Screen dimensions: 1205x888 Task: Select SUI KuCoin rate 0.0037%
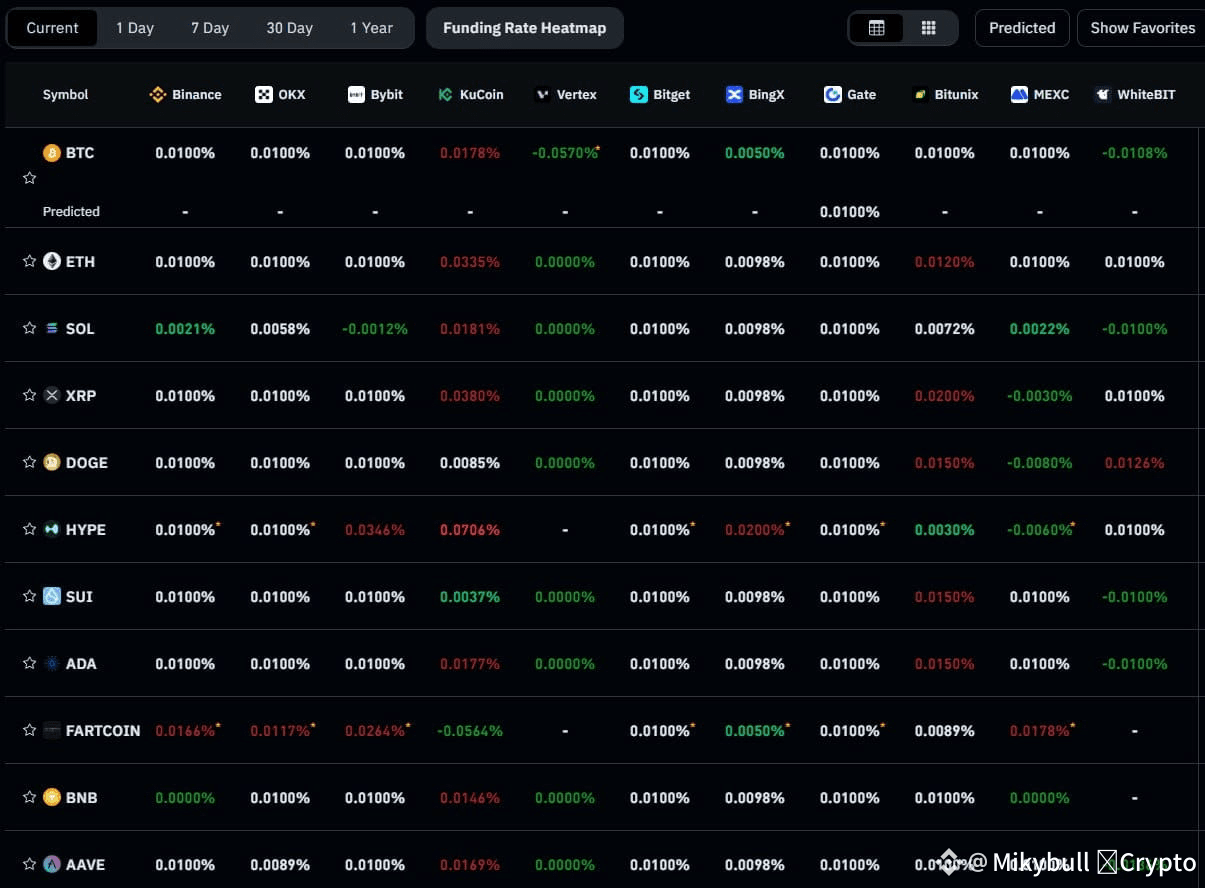[470, 597]
